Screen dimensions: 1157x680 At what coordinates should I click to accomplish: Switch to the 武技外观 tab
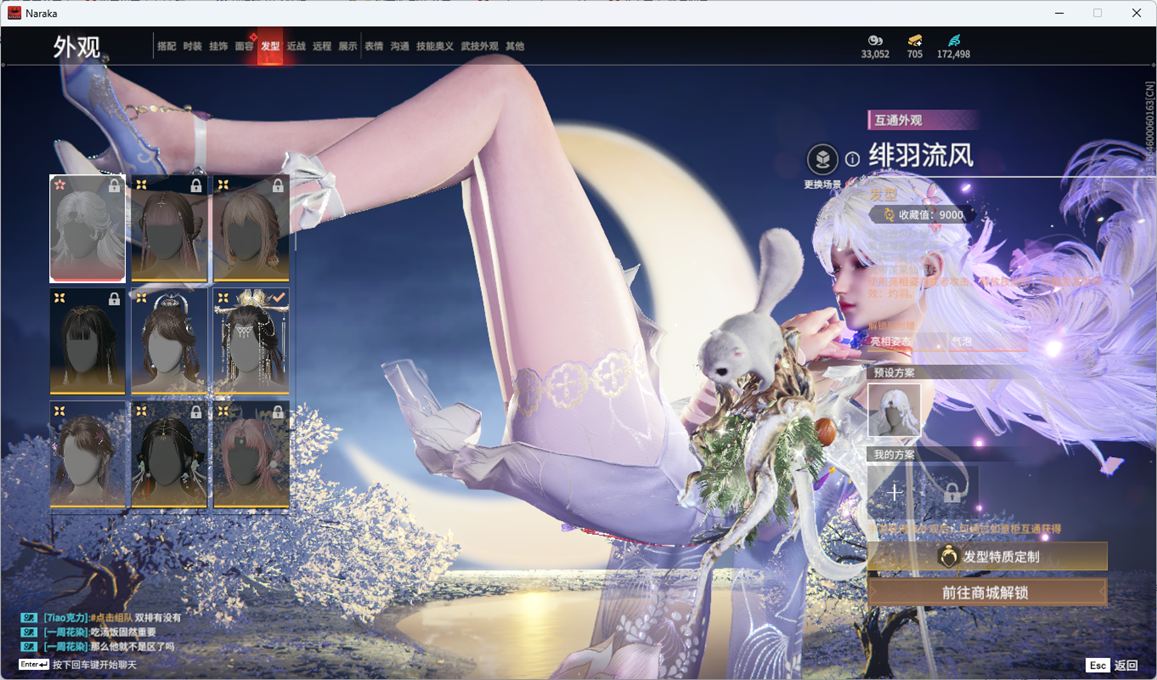click(480, 46)
